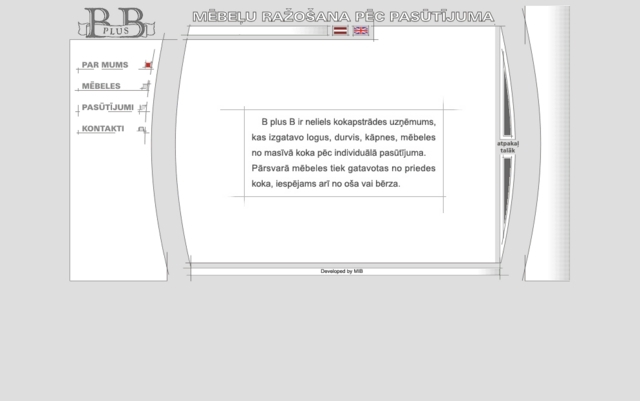This screenshot has width=640, height=401.
Task: Click the red square icon beside Par Mums
Action: coord(147,65)
